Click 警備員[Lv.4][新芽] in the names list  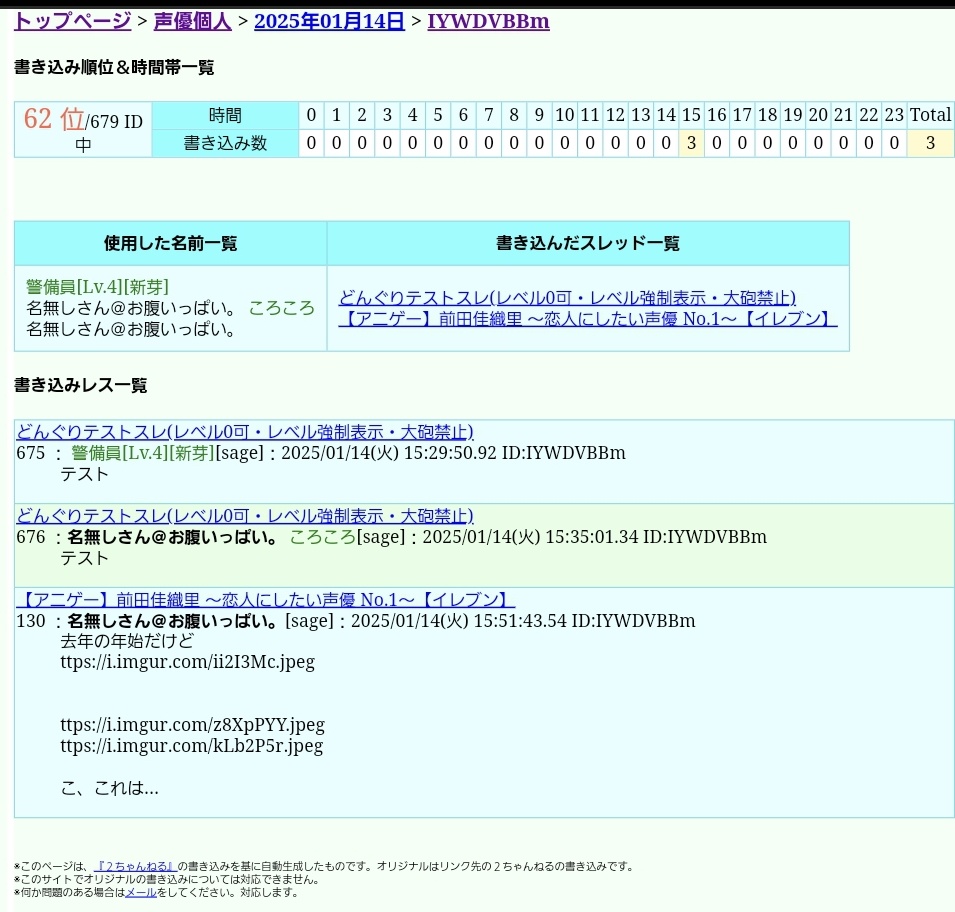tap(97, 287)
